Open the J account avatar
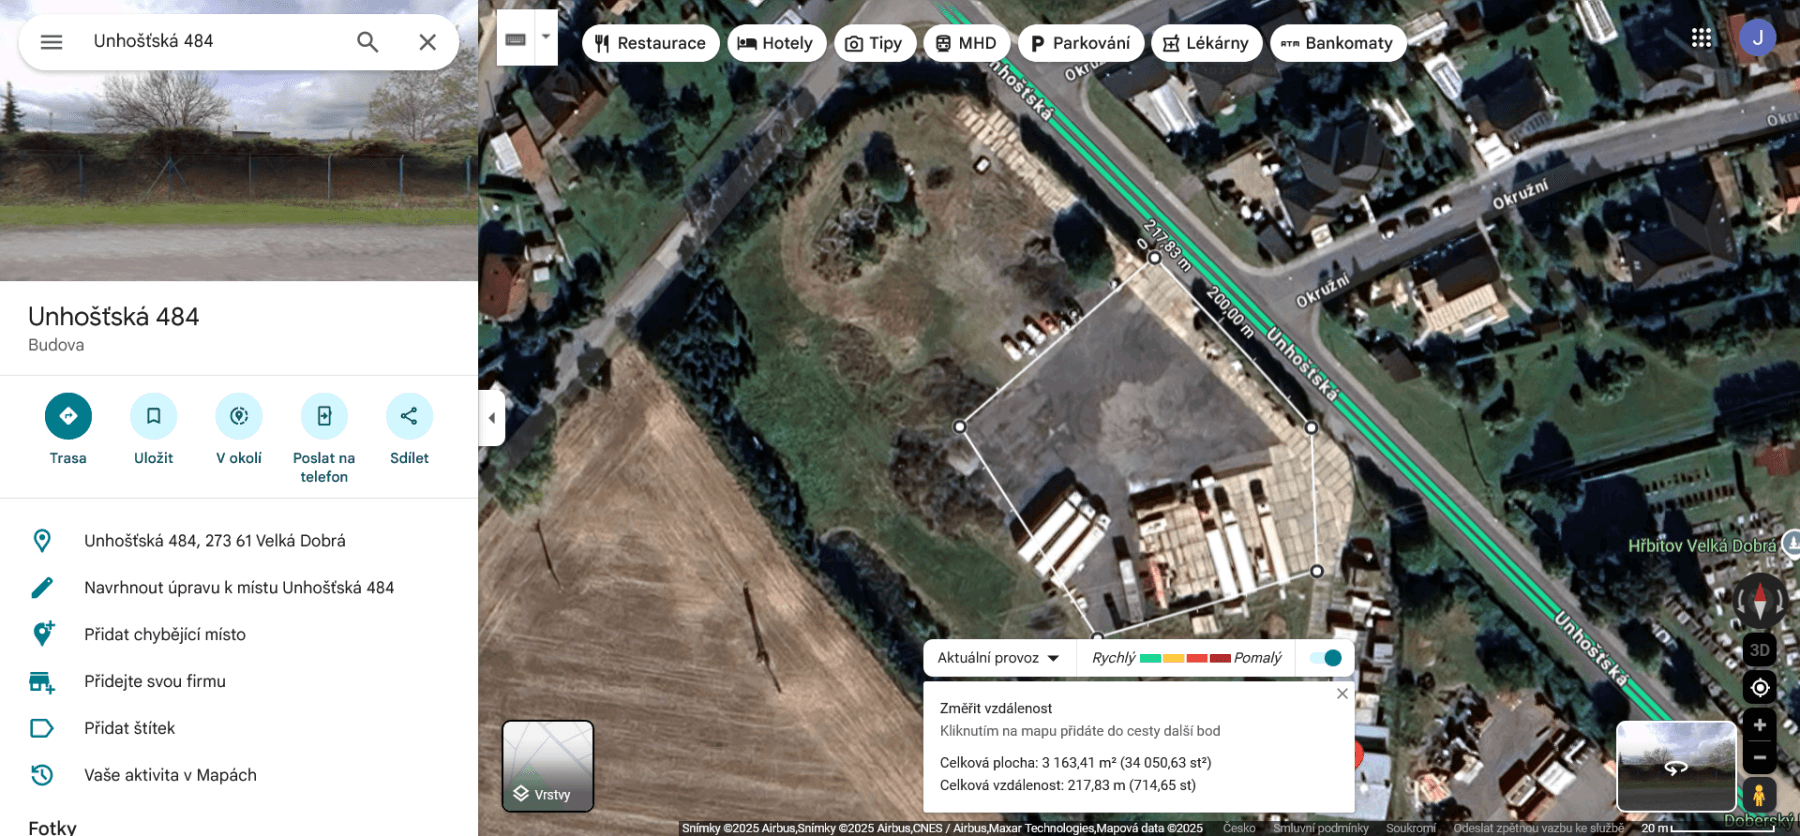Screen dimensions: 1800x836 click(1757, 38)
